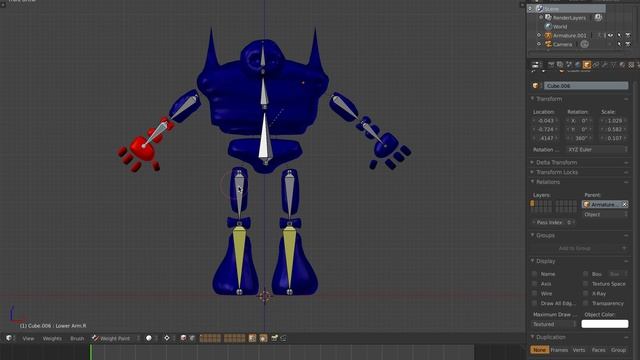
Task: Collapse the Display panel
Action: coord(532,261)
